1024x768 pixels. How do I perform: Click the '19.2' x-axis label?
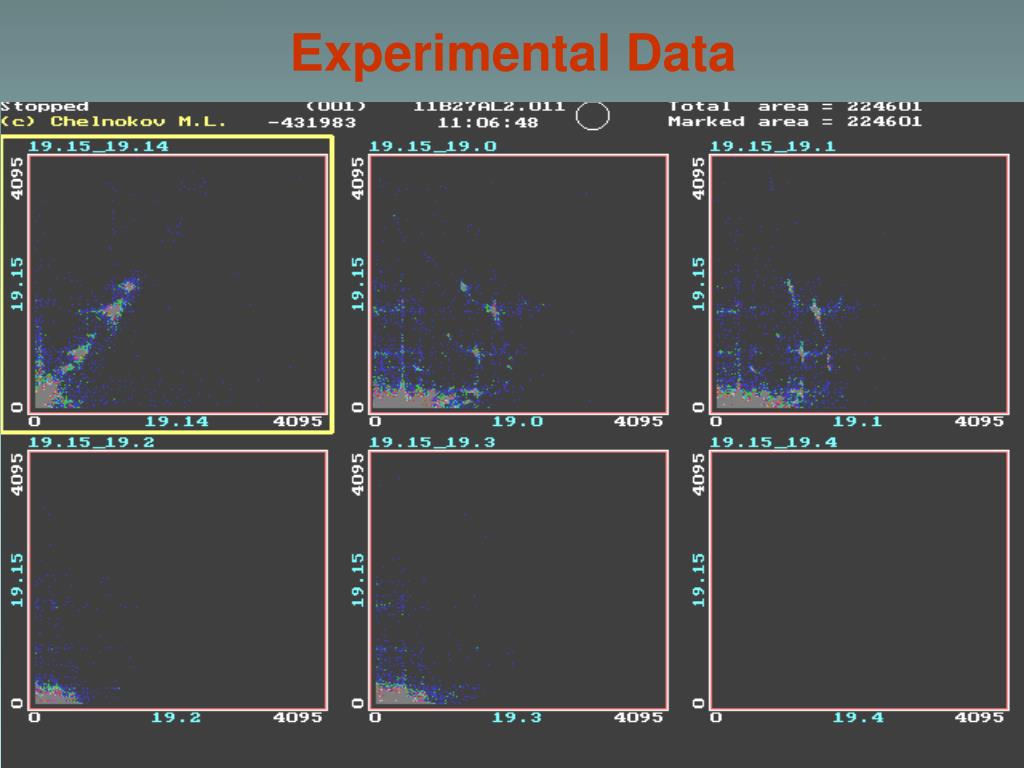pyautogui.click(x=176, y=718)
